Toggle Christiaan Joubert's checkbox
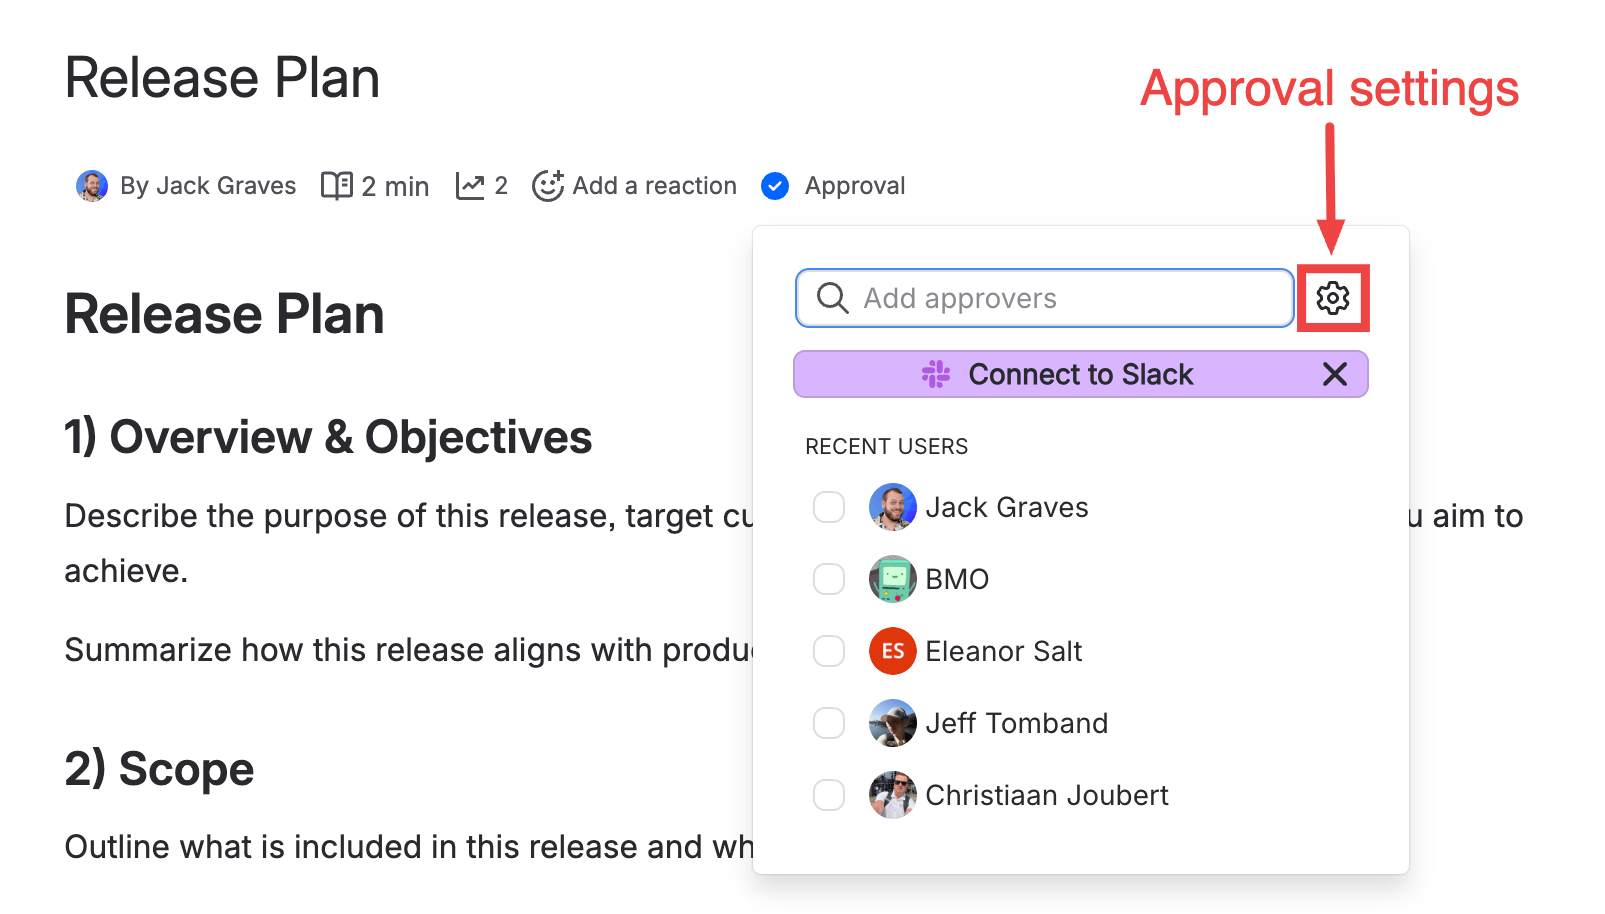 point(829,795)
